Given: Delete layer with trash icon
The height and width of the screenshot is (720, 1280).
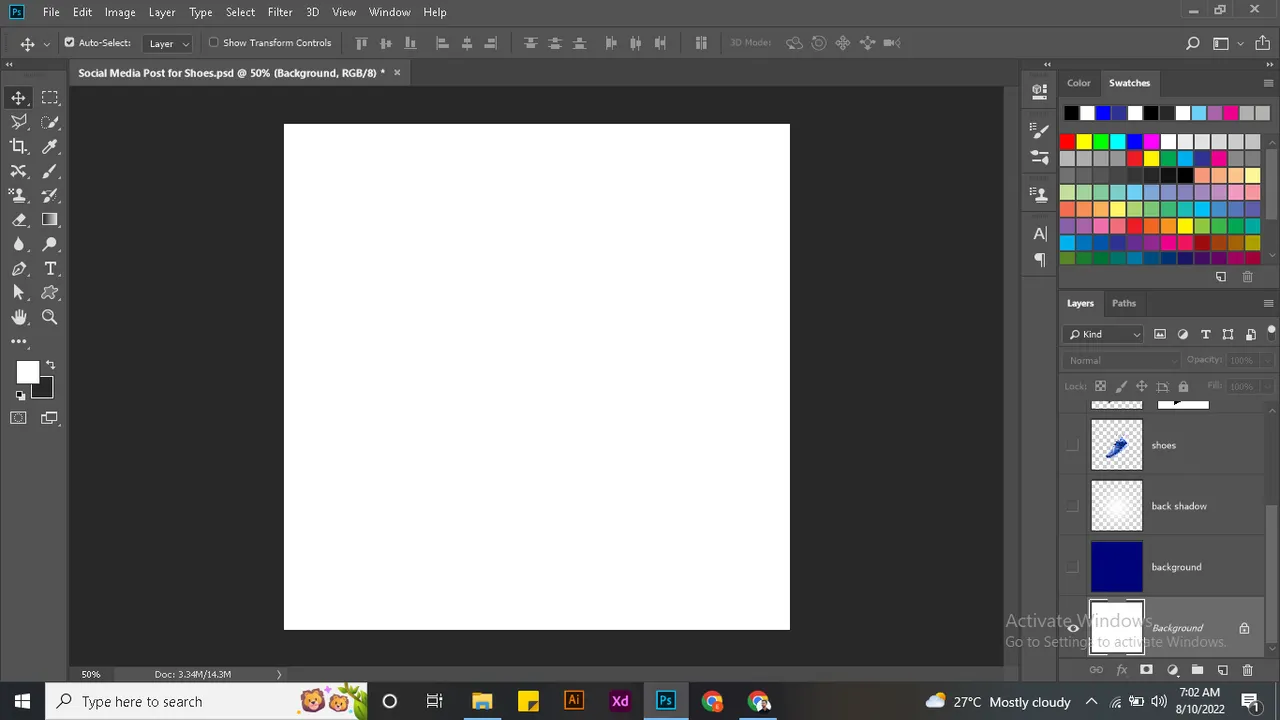Looking at the screenshot, I should click(x=1247, y=670).
